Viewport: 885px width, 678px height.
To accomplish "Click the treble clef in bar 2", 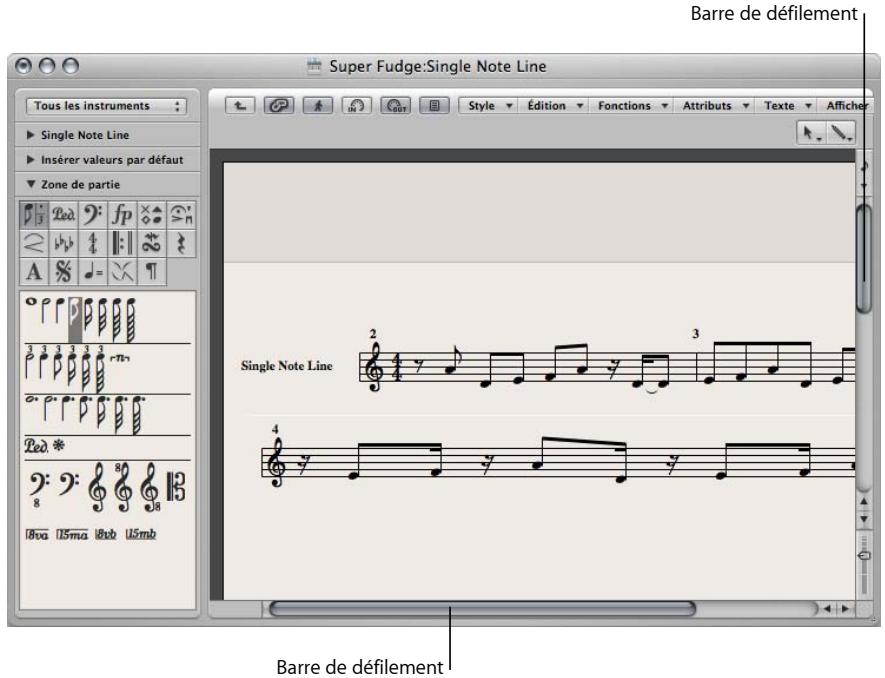I will 374,368.
